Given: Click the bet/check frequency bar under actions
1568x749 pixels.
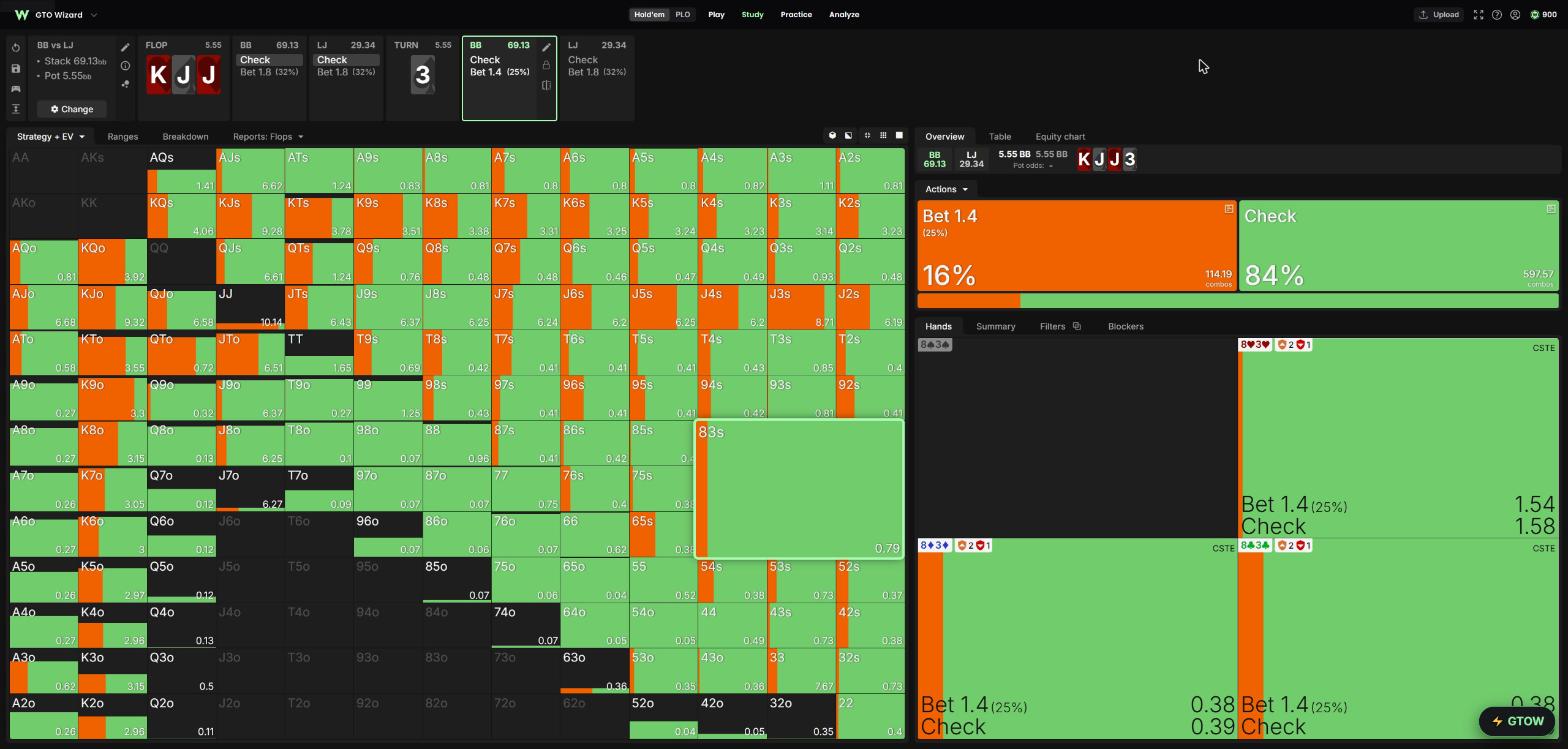Looking at the screenshot, I should (1238, 301).
